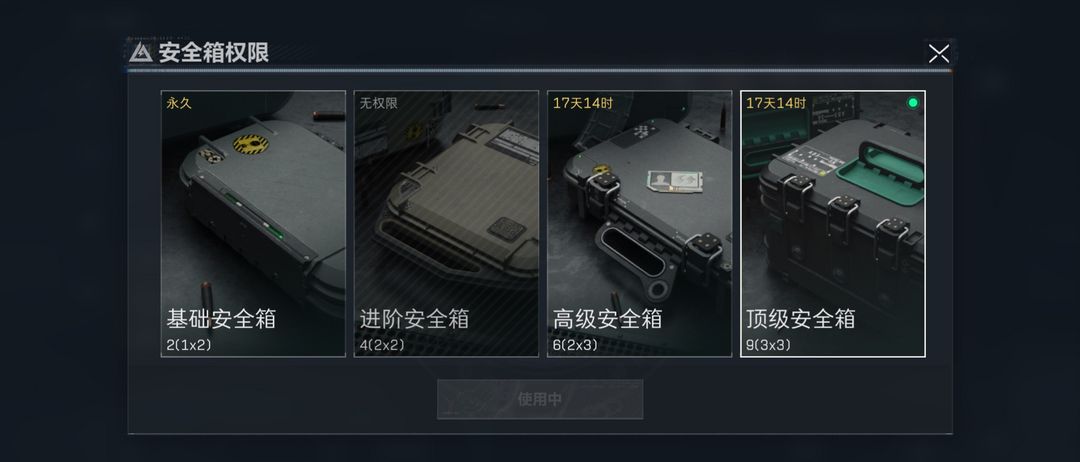The width and height of the screenshot is (1080, 462).
Task: Select the 基础安全箱 card
Action: point(253,224)
